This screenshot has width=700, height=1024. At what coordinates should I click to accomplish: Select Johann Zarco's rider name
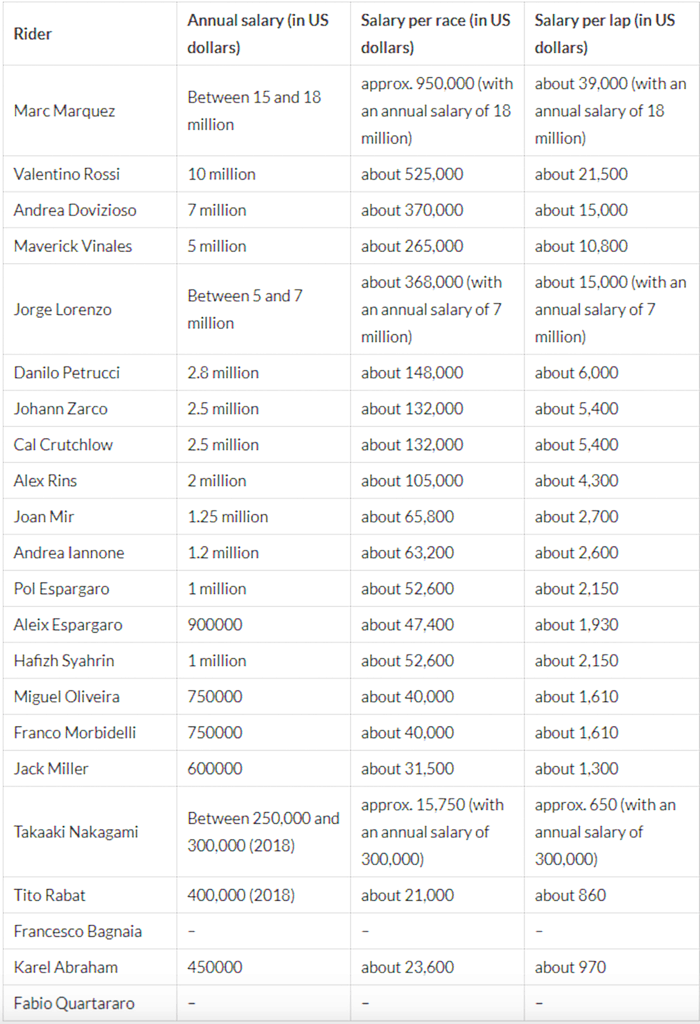60,409
